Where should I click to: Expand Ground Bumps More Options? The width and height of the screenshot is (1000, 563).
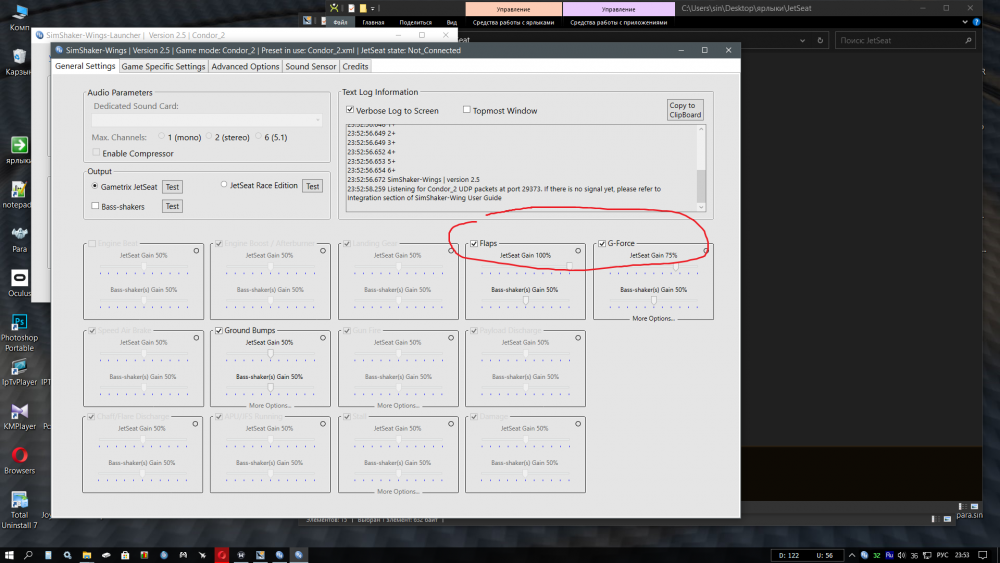click(270, 406)
